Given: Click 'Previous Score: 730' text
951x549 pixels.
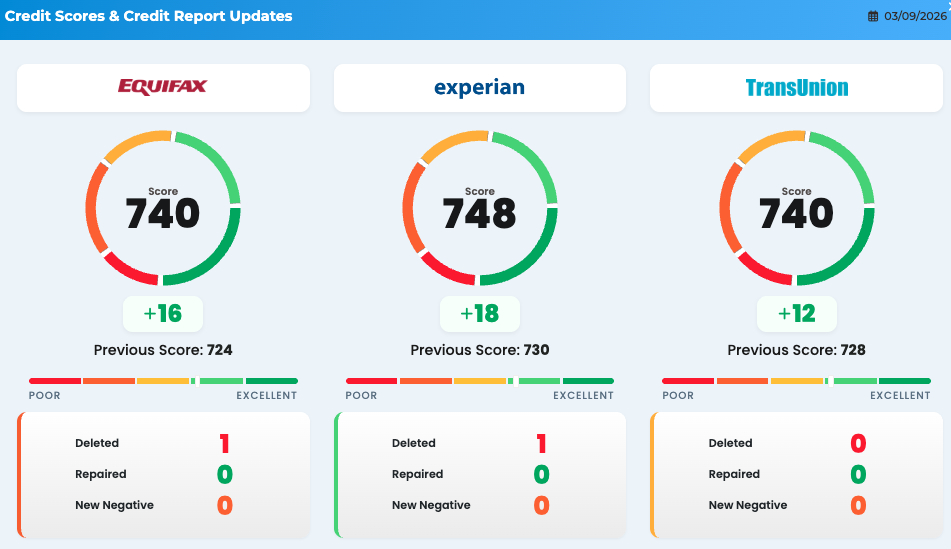Looking at the screenshot, I should click(480, 350).
